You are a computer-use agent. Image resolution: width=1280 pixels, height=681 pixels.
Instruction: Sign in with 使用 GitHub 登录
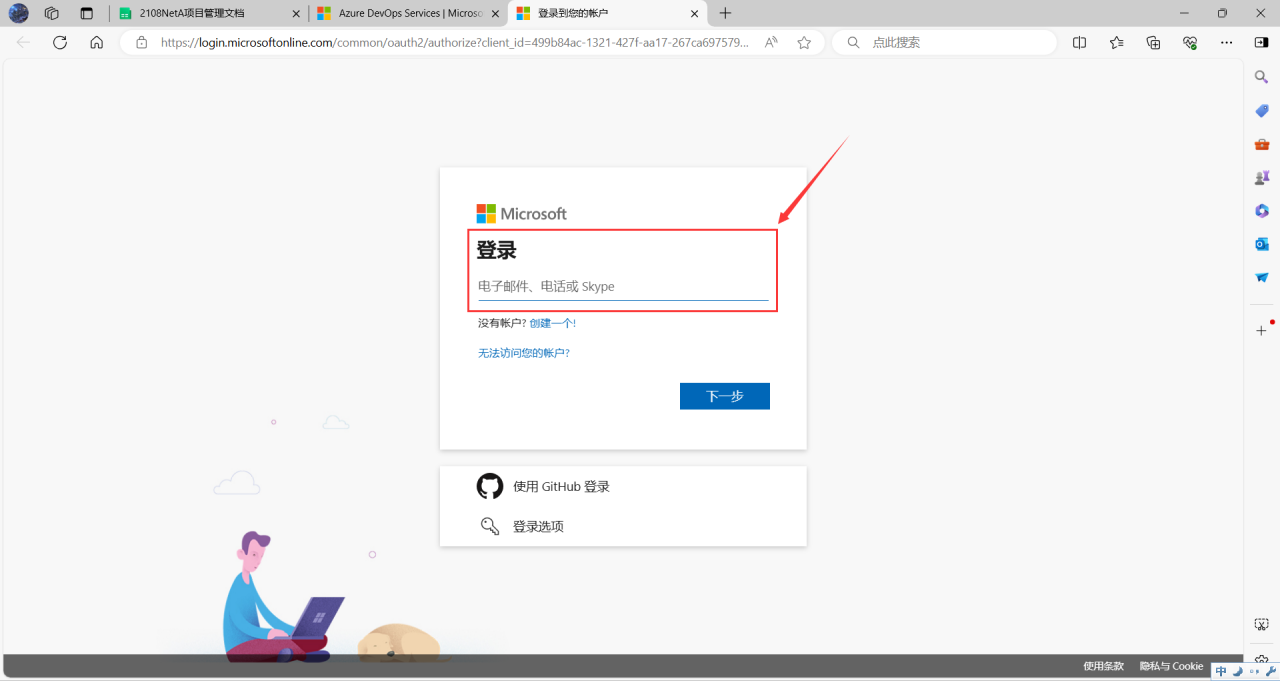(x=623, y=486)
